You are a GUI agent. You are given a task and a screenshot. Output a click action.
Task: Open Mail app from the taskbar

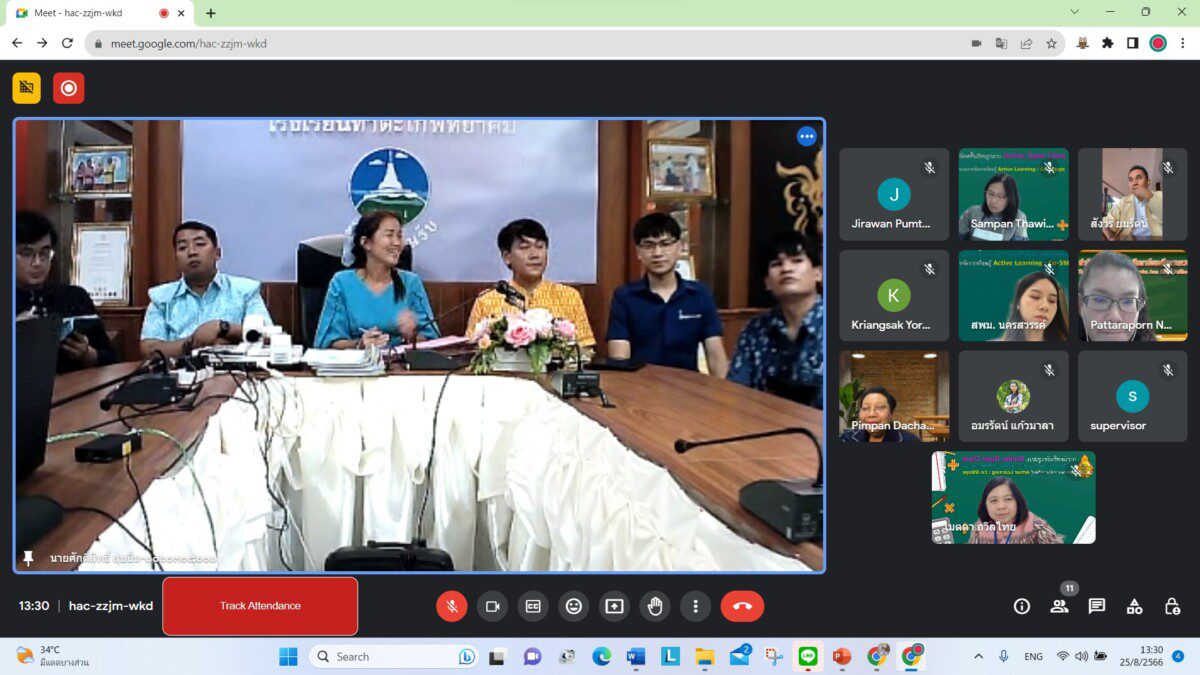[x=740, y=656]
